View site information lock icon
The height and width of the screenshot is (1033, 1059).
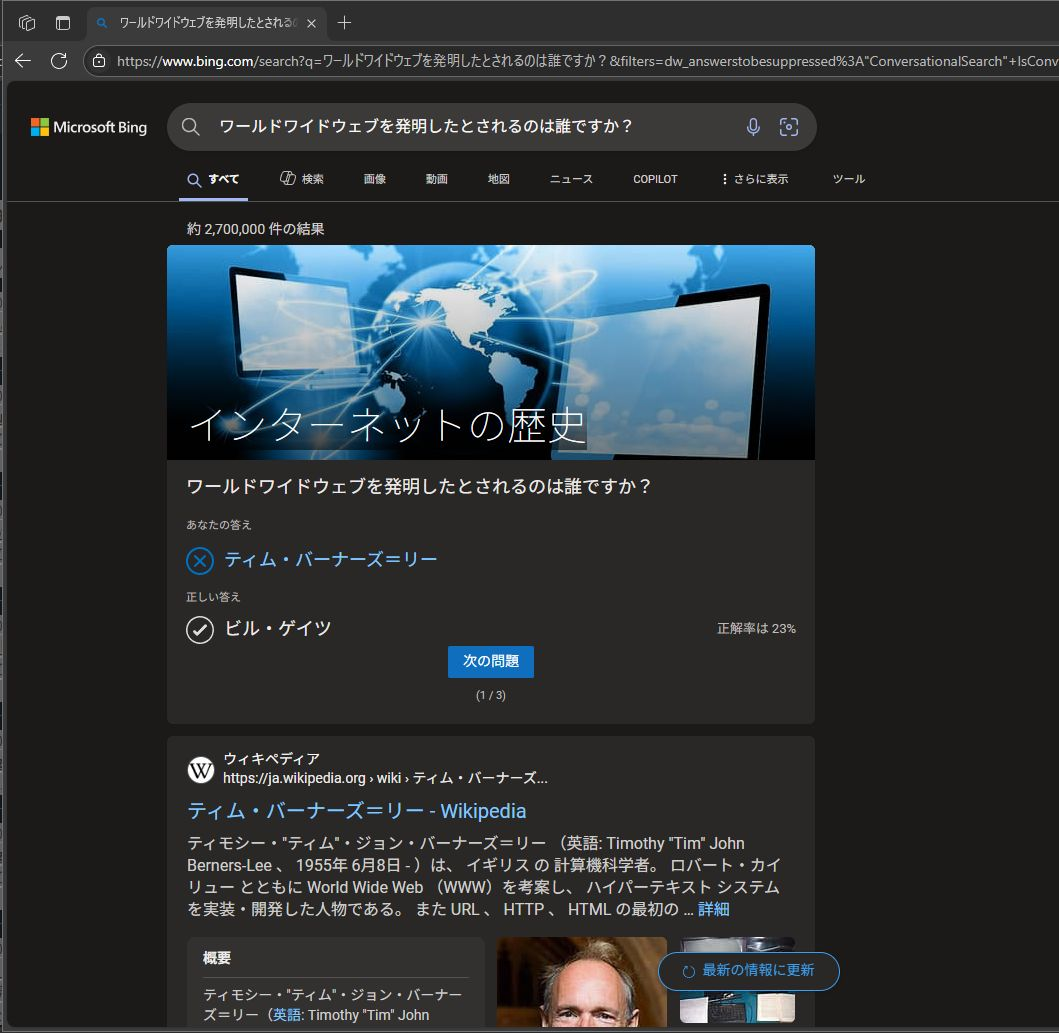click(x=99, y=61)
